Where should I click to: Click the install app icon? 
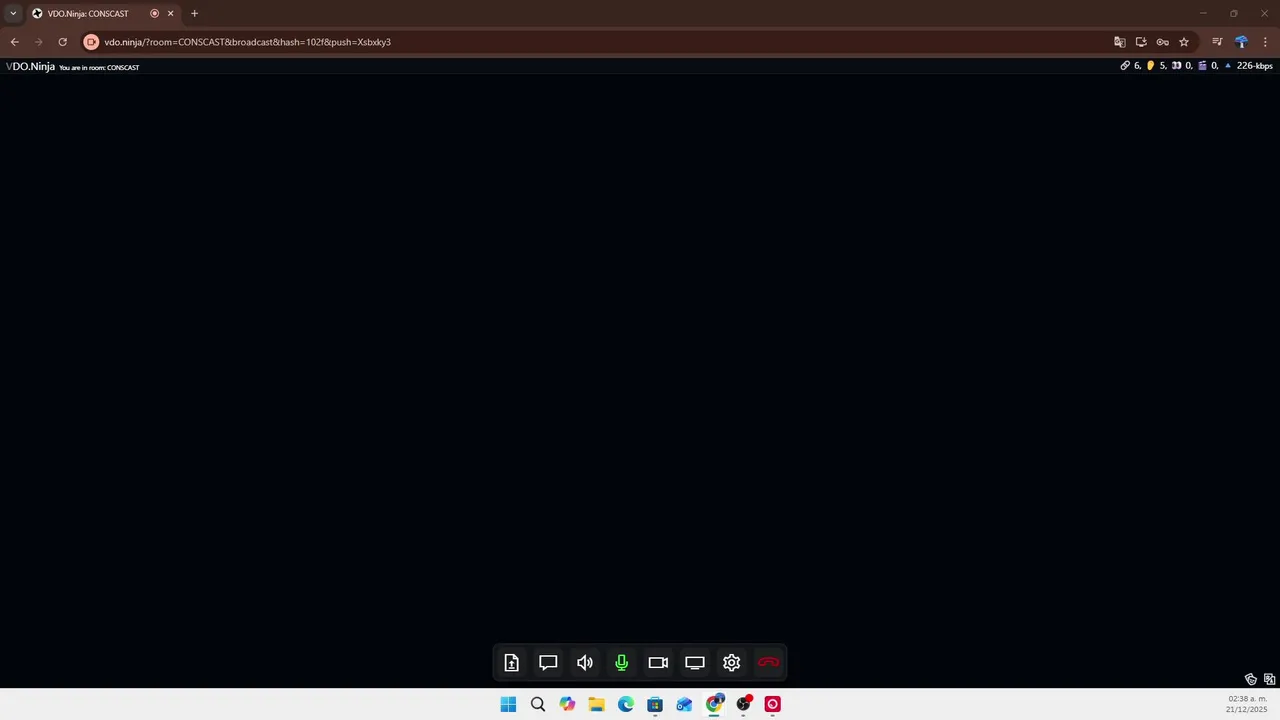(x=1141, y=42)
